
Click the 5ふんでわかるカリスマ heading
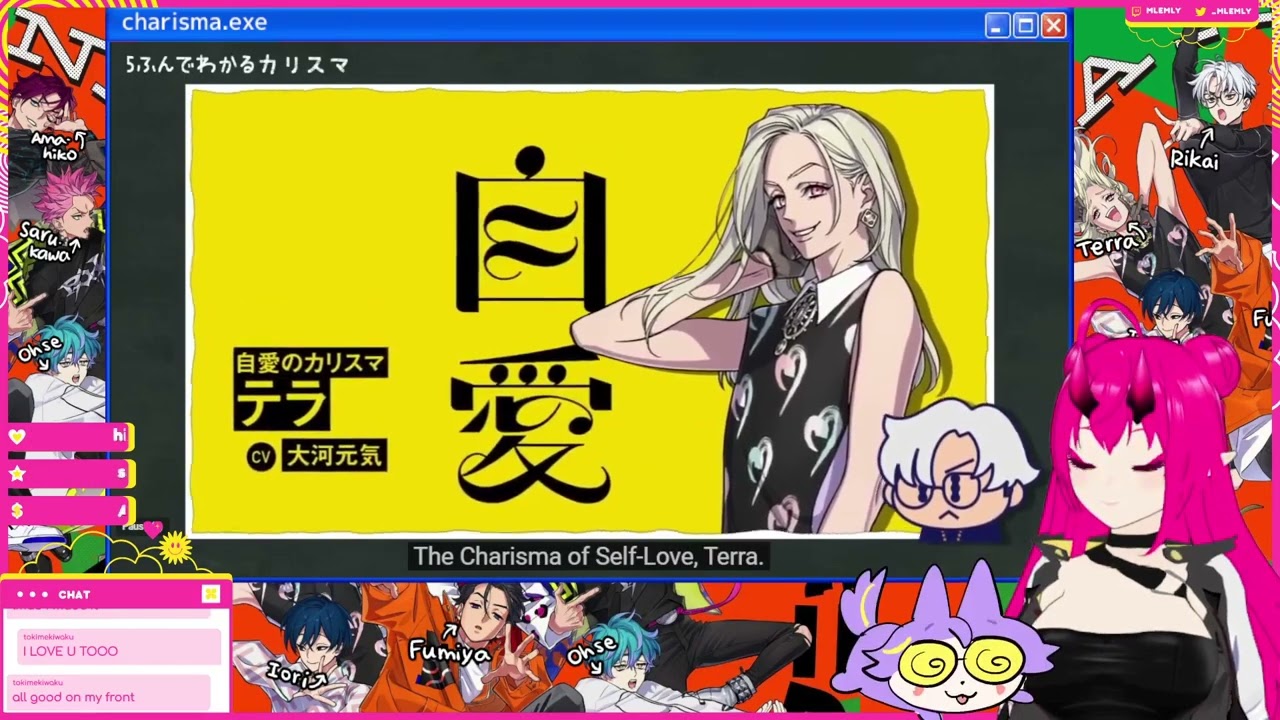[x=237, y=65]
